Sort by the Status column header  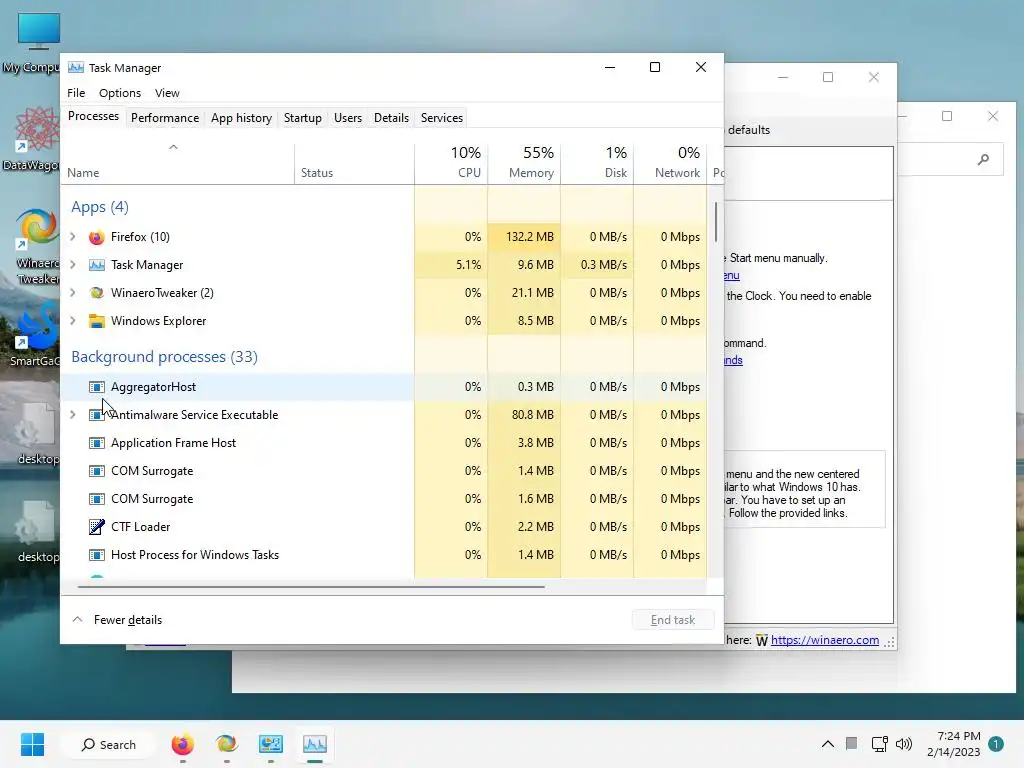coord(355,163)
